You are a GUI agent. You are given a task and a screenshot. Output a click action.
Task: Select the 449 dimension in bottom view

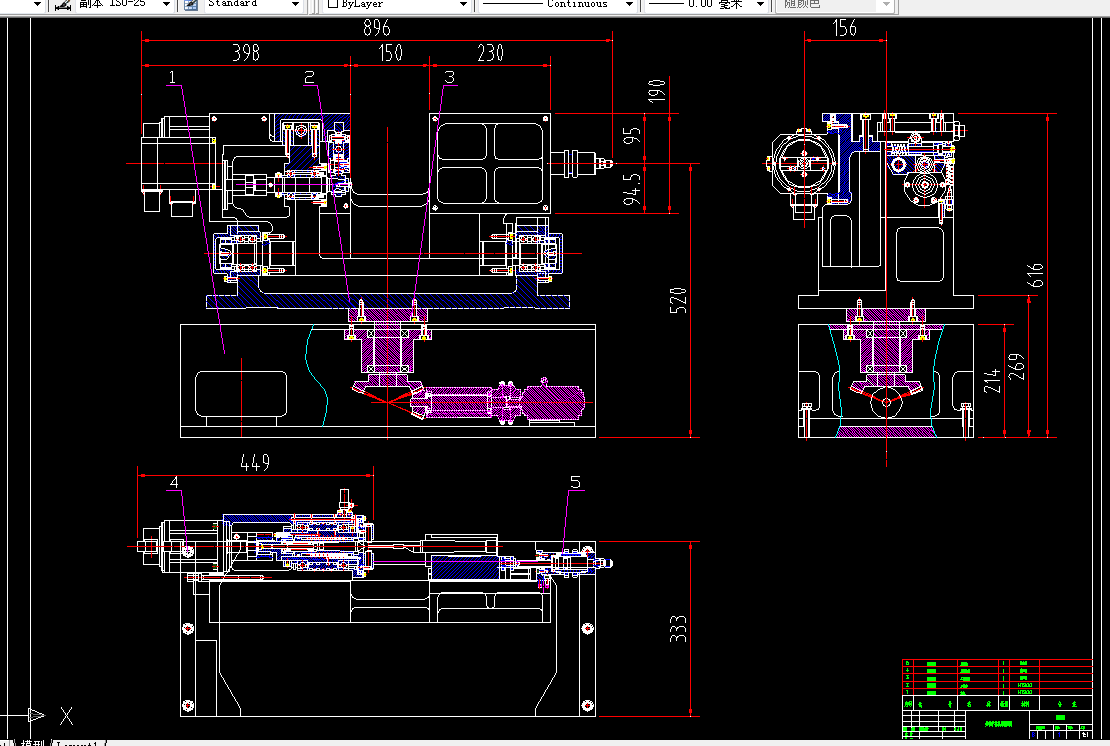pyautogui.click(x=255, y=463)
